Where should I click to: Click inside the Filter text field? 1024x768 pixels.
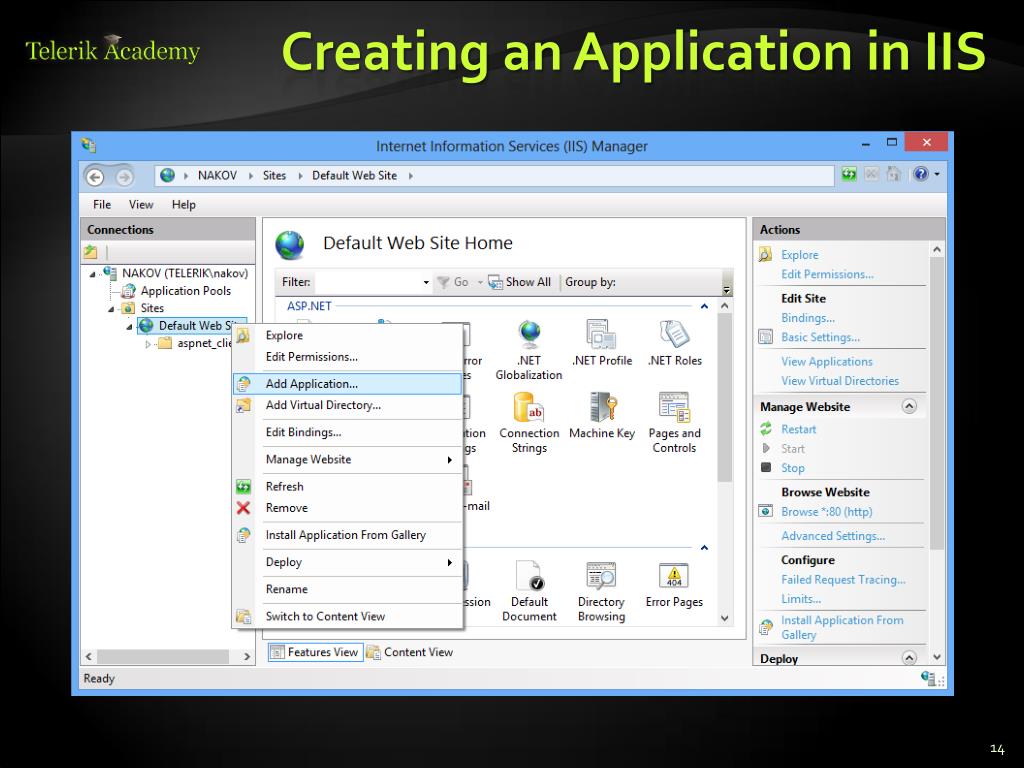[368, 282]
